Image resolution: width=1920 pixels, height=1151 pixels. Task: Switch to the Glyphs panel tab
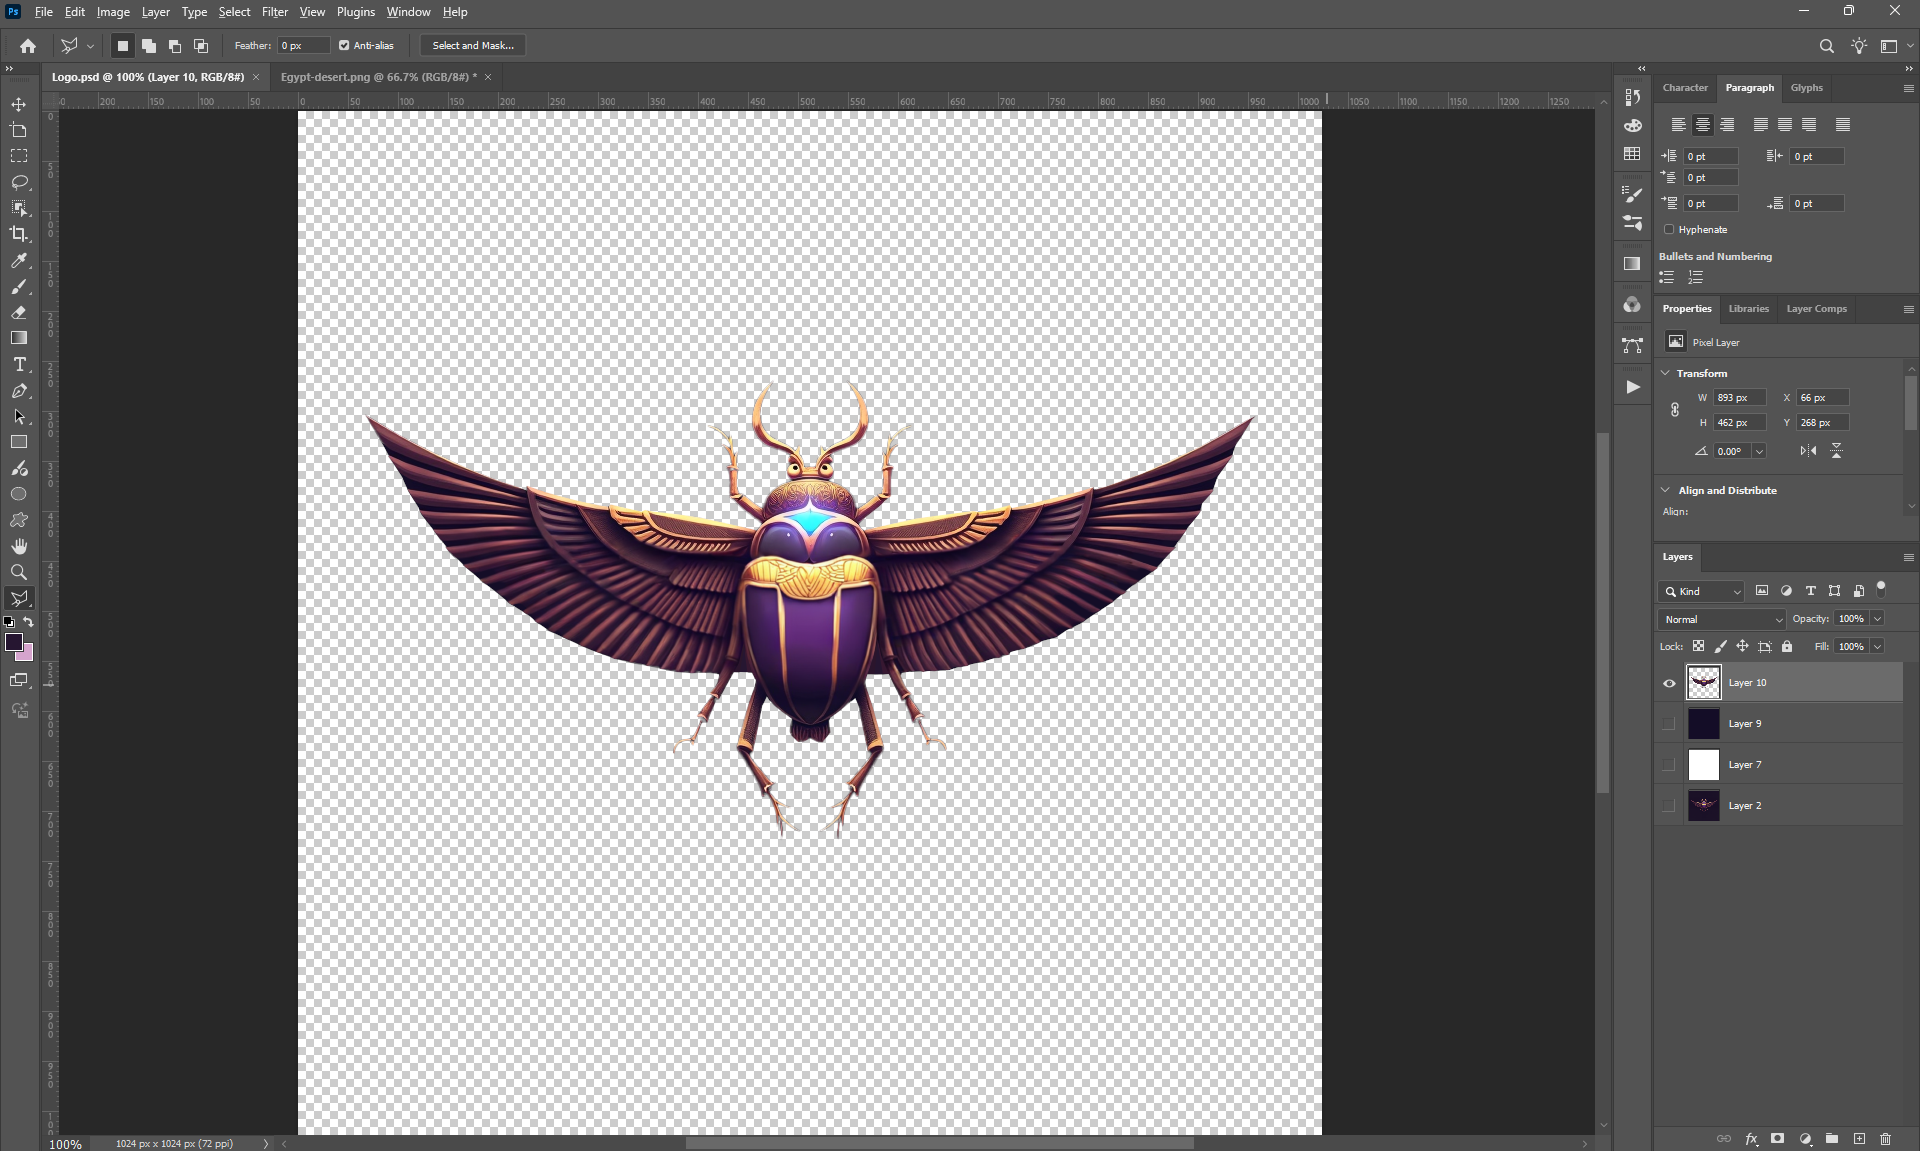pos(1806,88)
